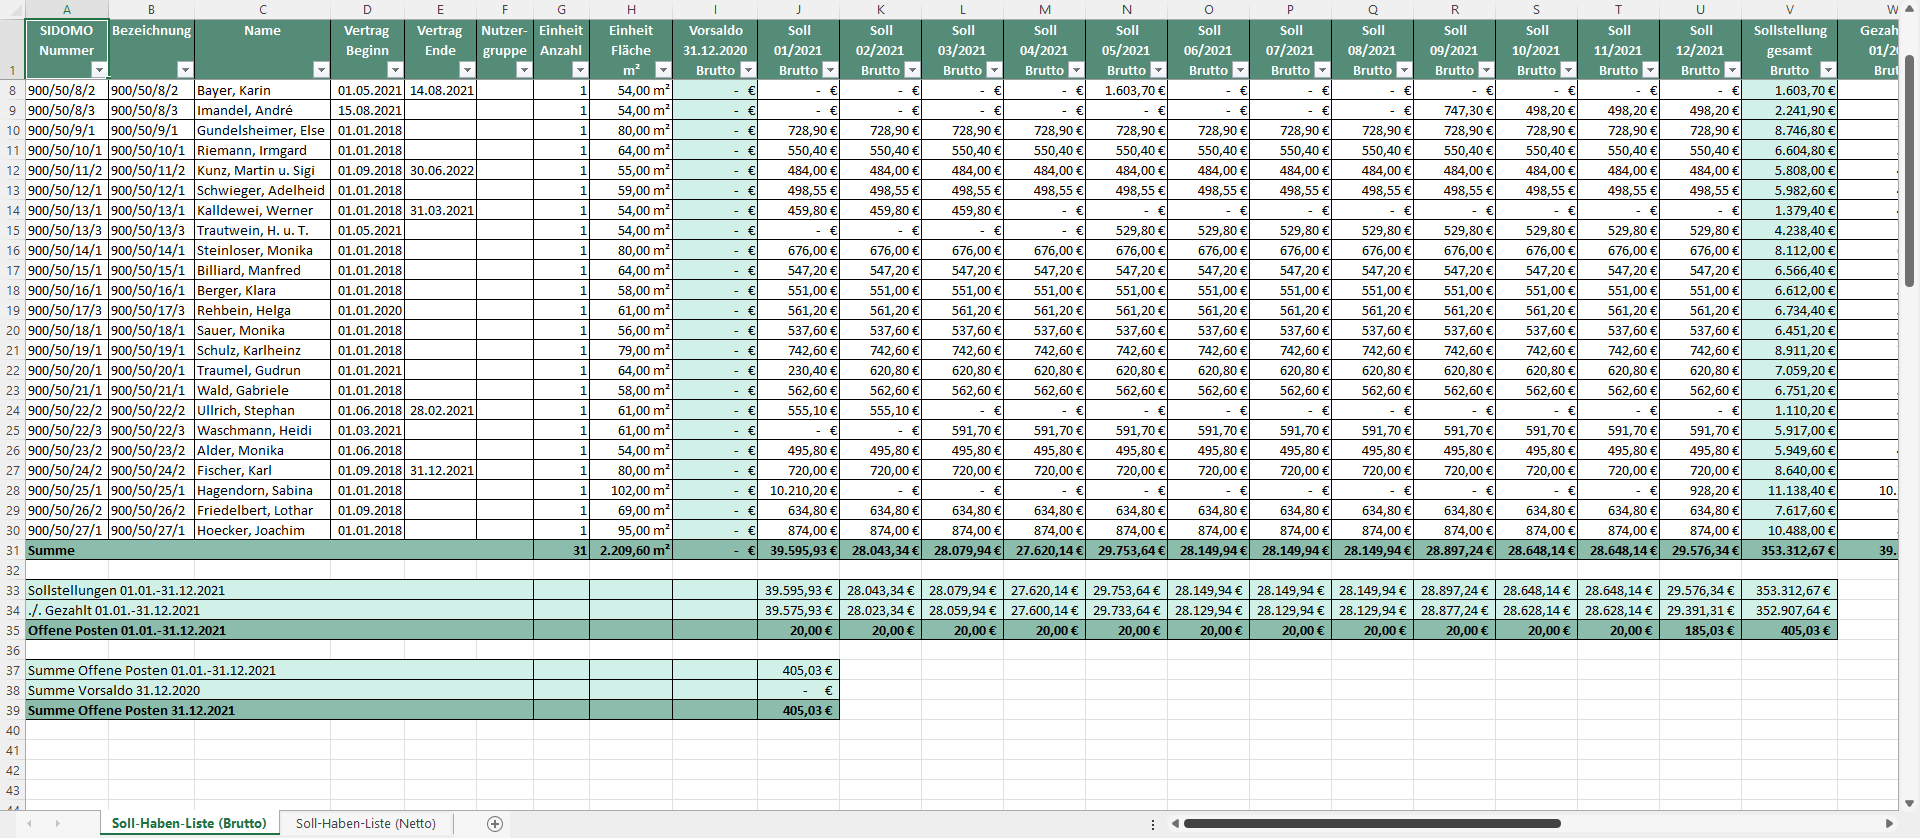1920x838 pixels.
Task: Click the cell showing '10.210,20 €'
Action: [x=798, y=490]
